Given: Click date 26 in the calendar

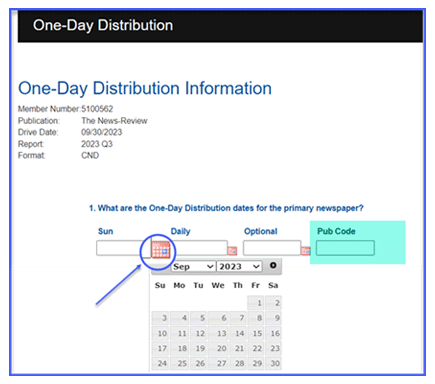Looking at the screenshot, I should coord(199,363).
